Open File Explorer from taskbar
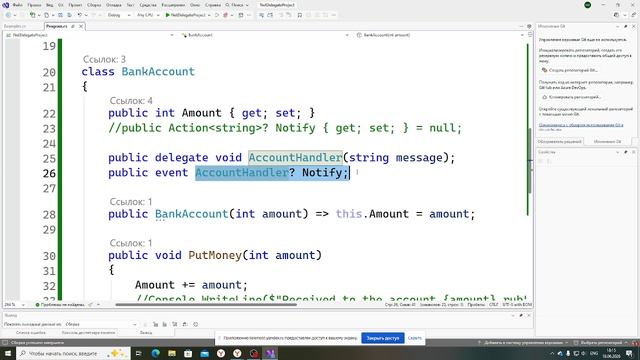The image size is (640, 360). click(172, 353)
